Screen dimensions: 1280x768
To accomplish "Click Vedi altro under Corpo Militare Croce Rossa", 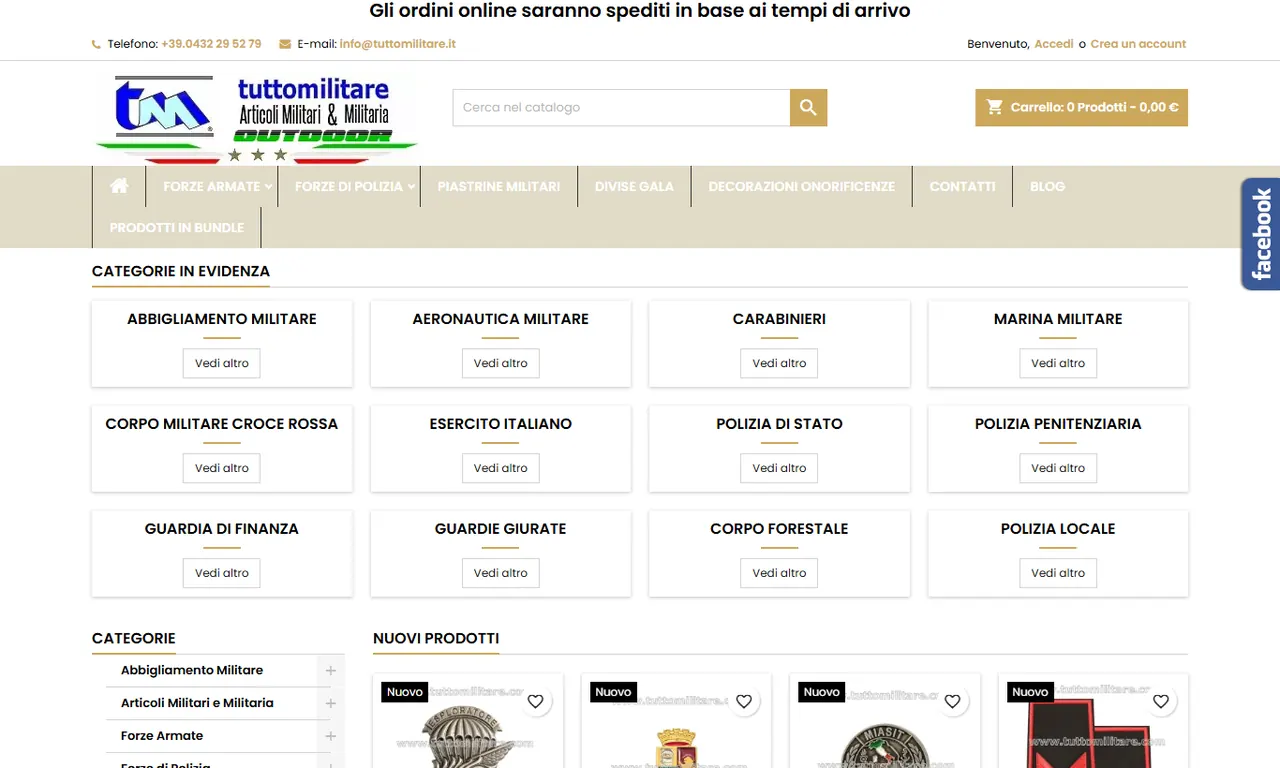I will click(222, 468).
